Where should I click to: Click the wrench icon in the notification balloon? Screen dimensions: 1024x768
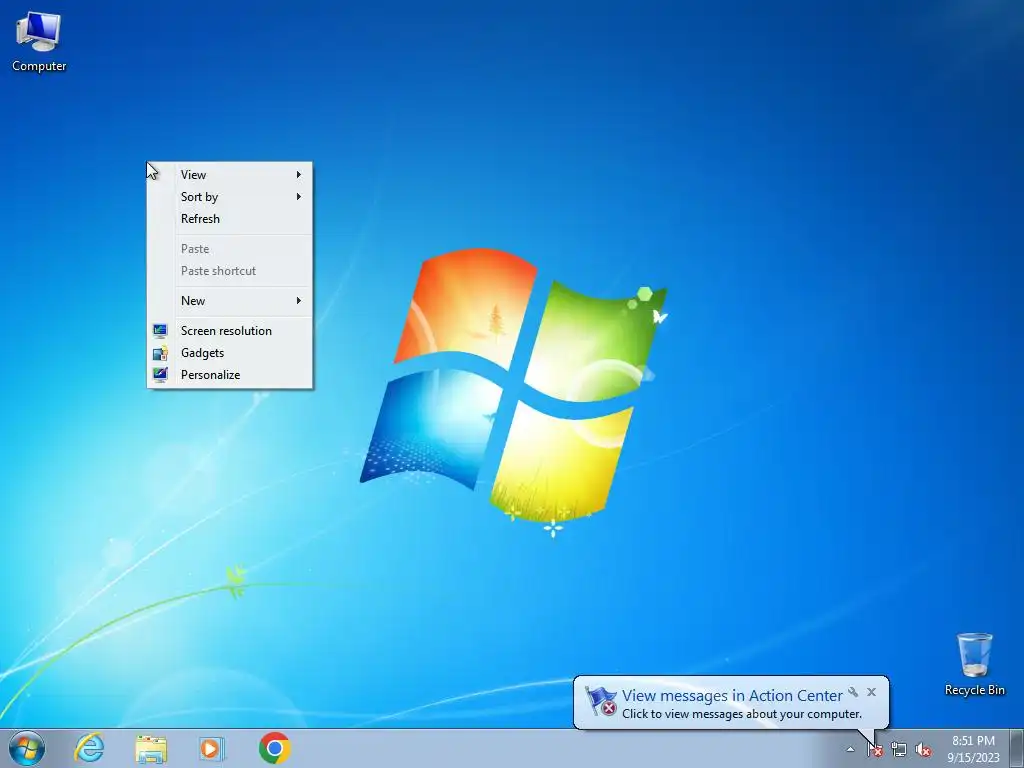853,692
